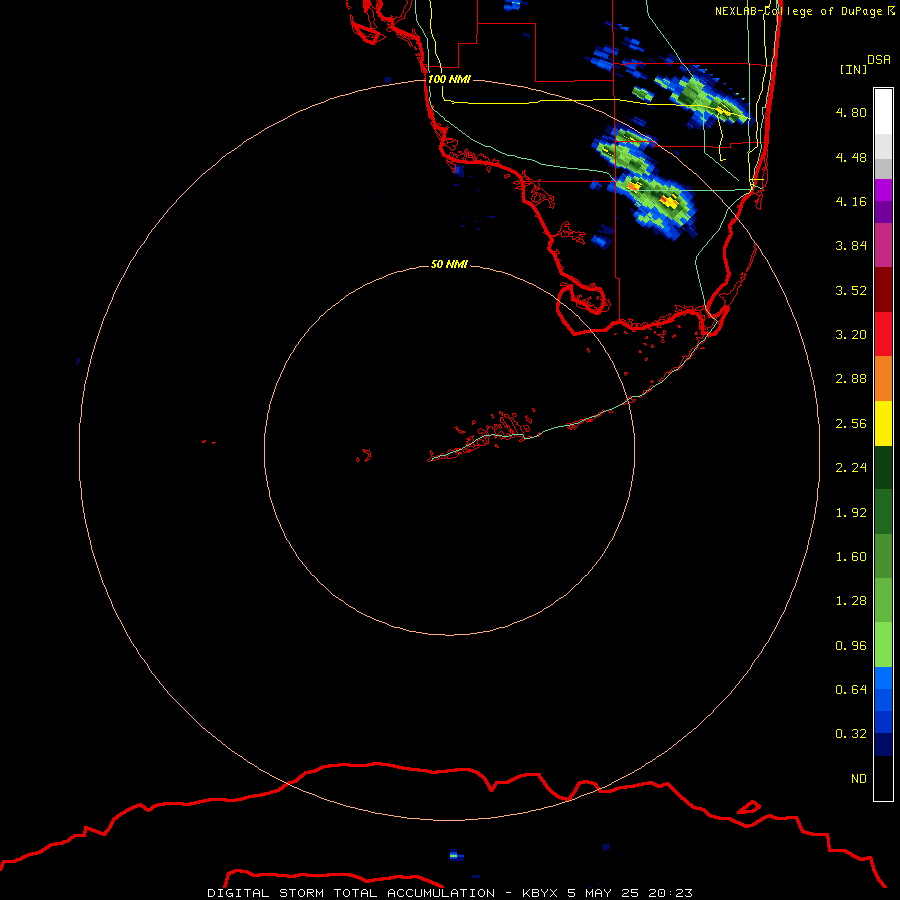
Task: Select the 4.80 legend value
Action: [851, 112]
